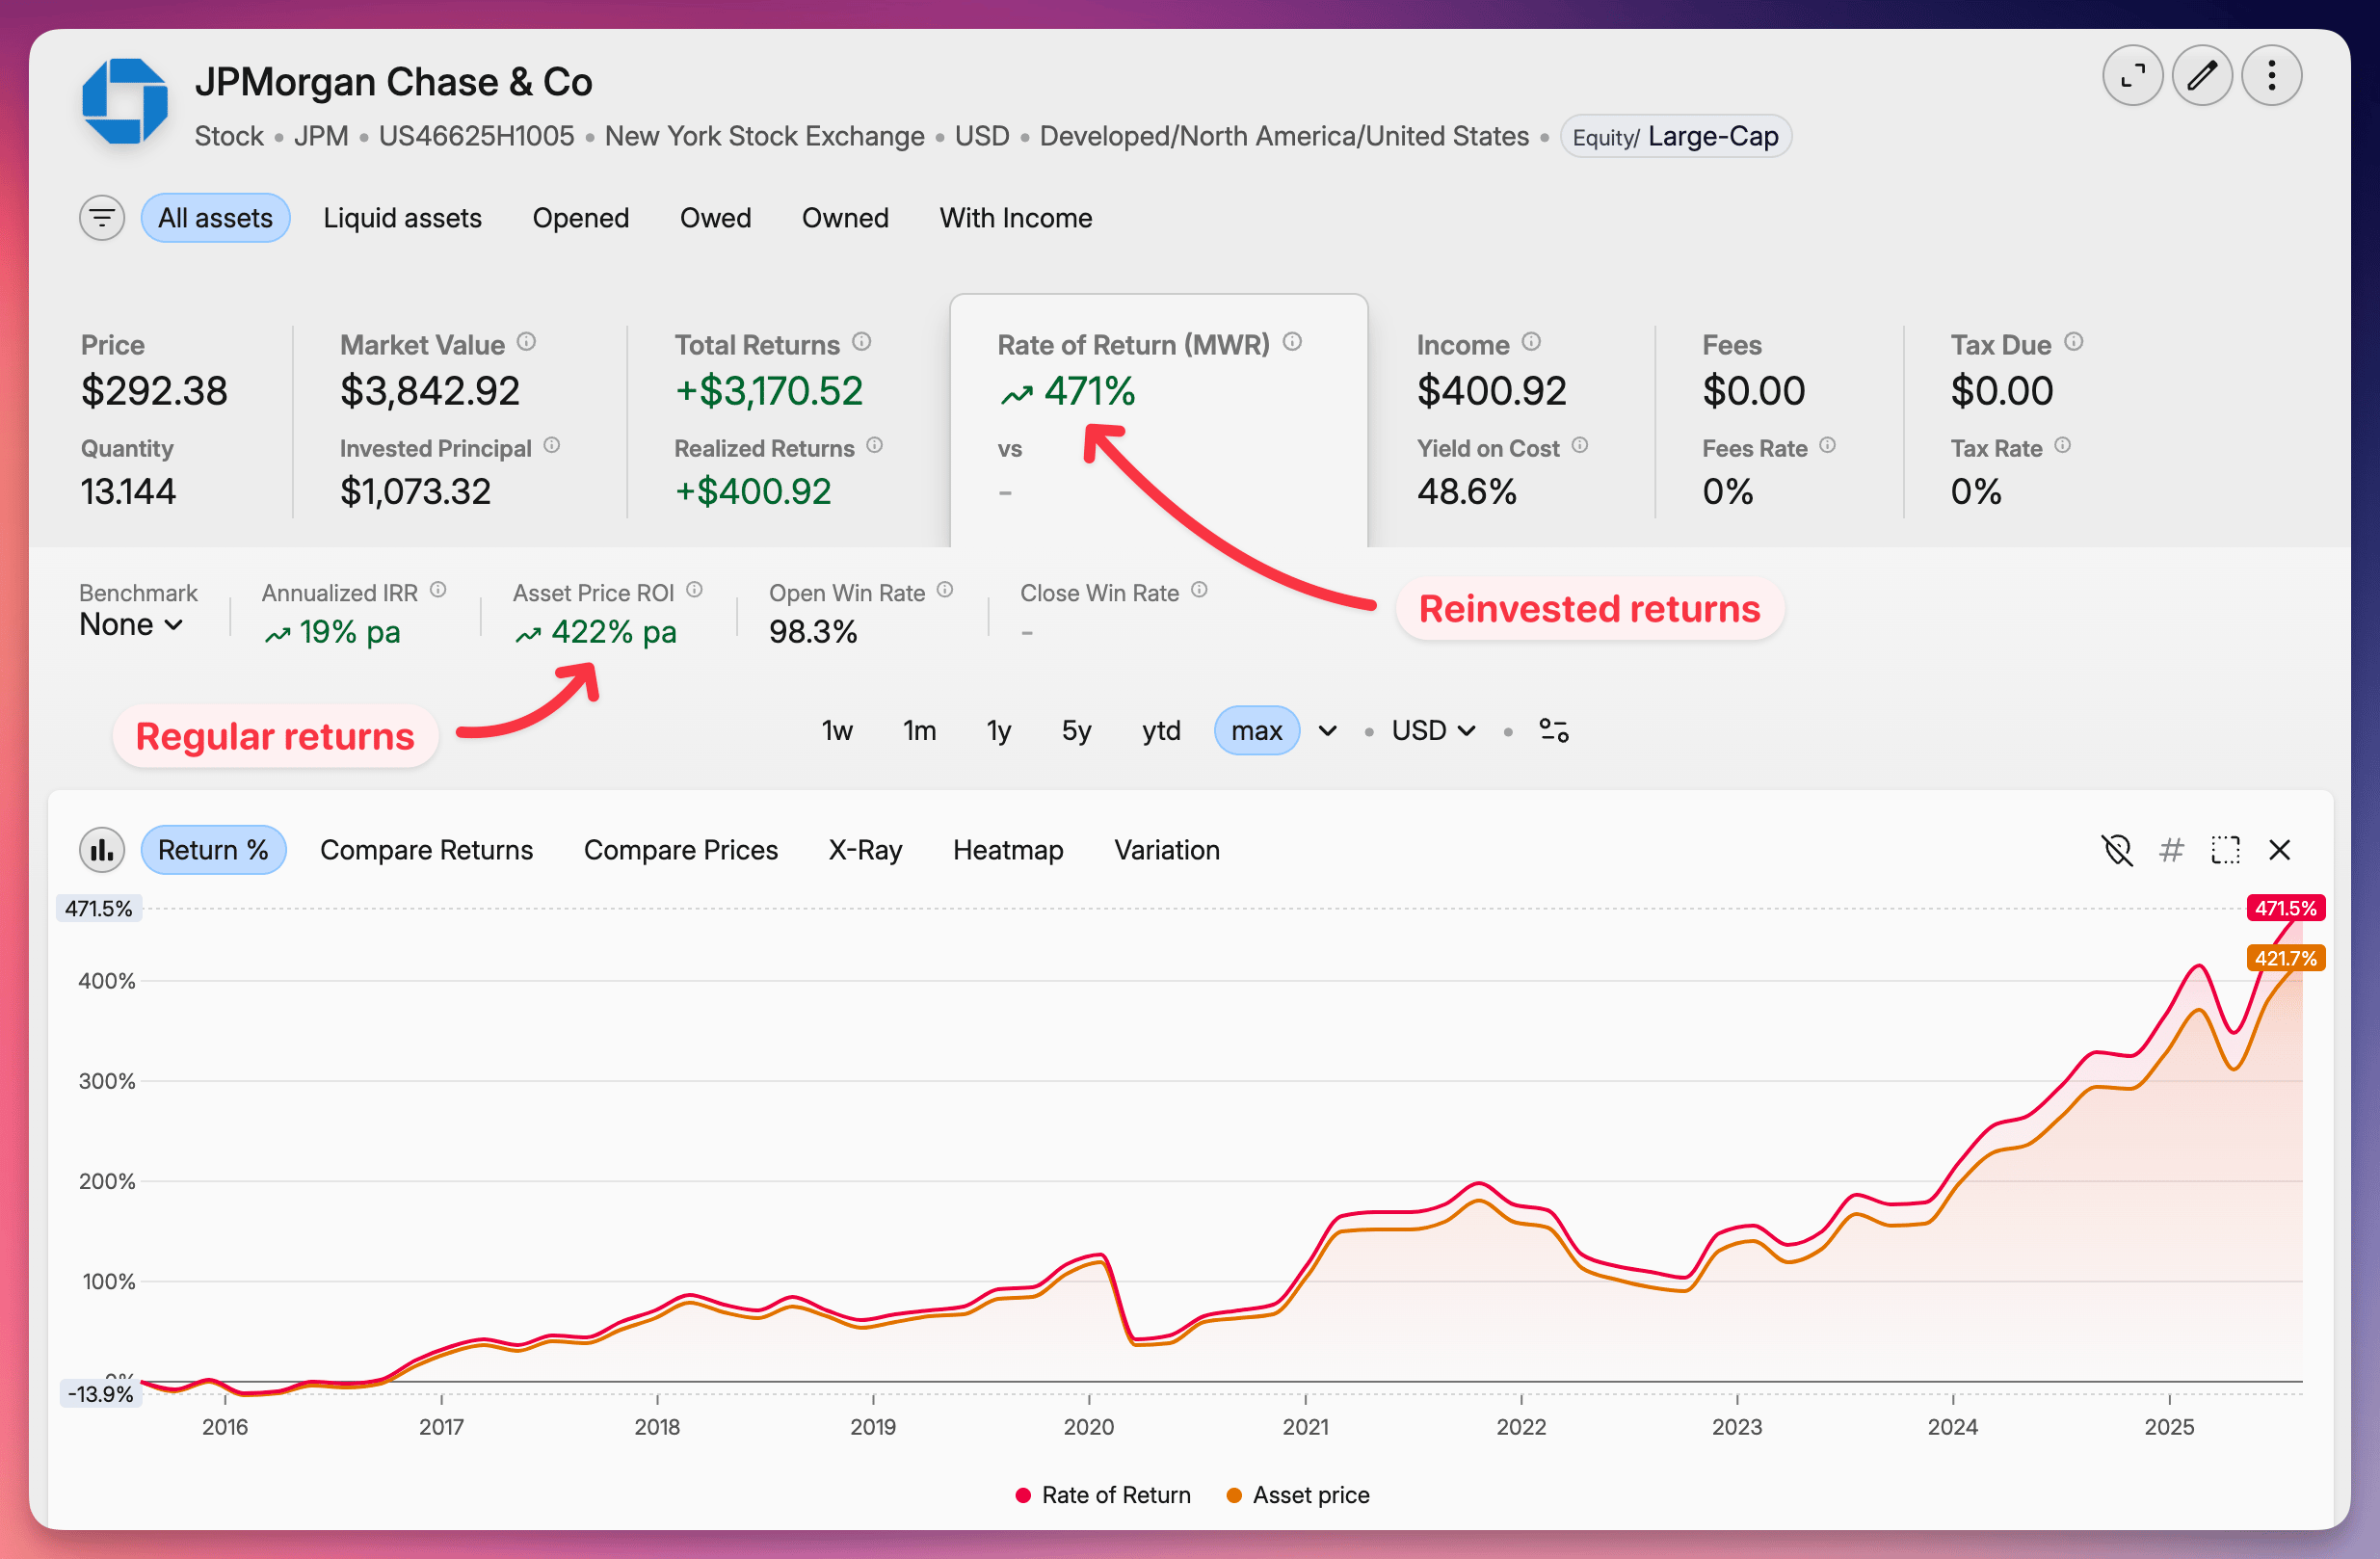Click the JPMorgan Chase logo icon
This screenshot has width=2380, height=1559.
pyautogui.click(x=124, y=101)
